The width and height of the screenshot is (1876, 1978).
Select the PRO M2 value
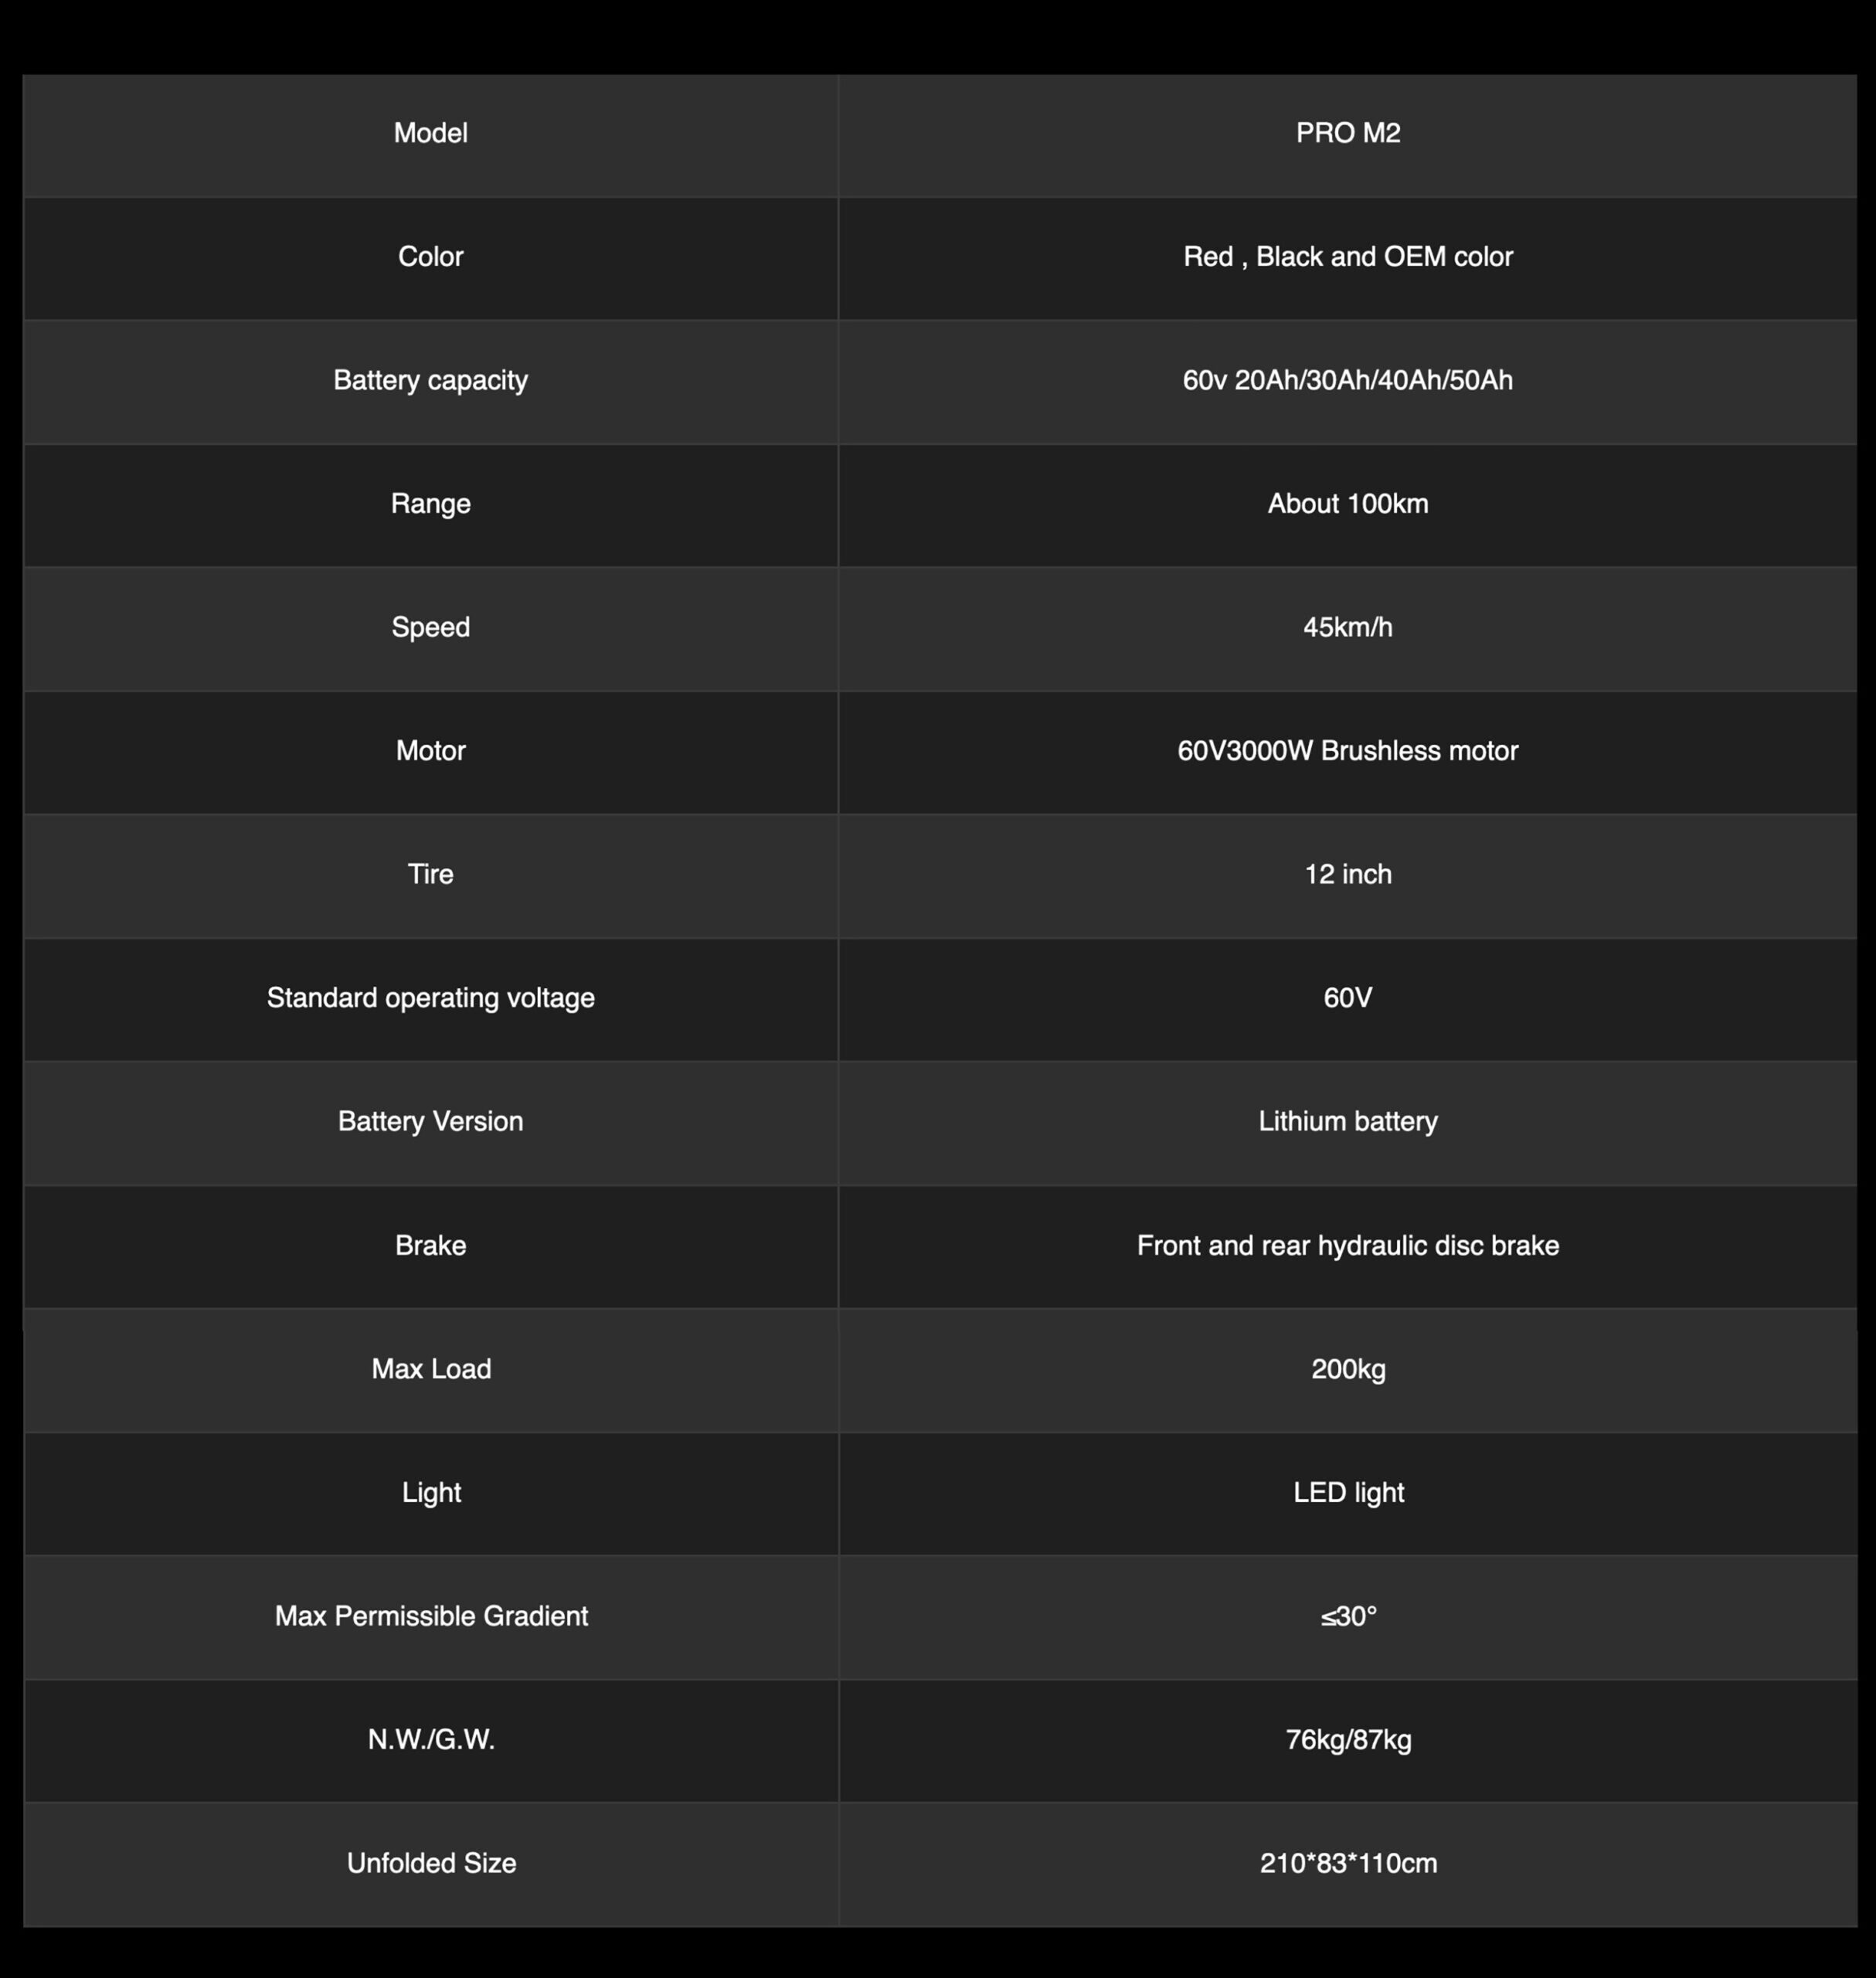pos(1347,133)
